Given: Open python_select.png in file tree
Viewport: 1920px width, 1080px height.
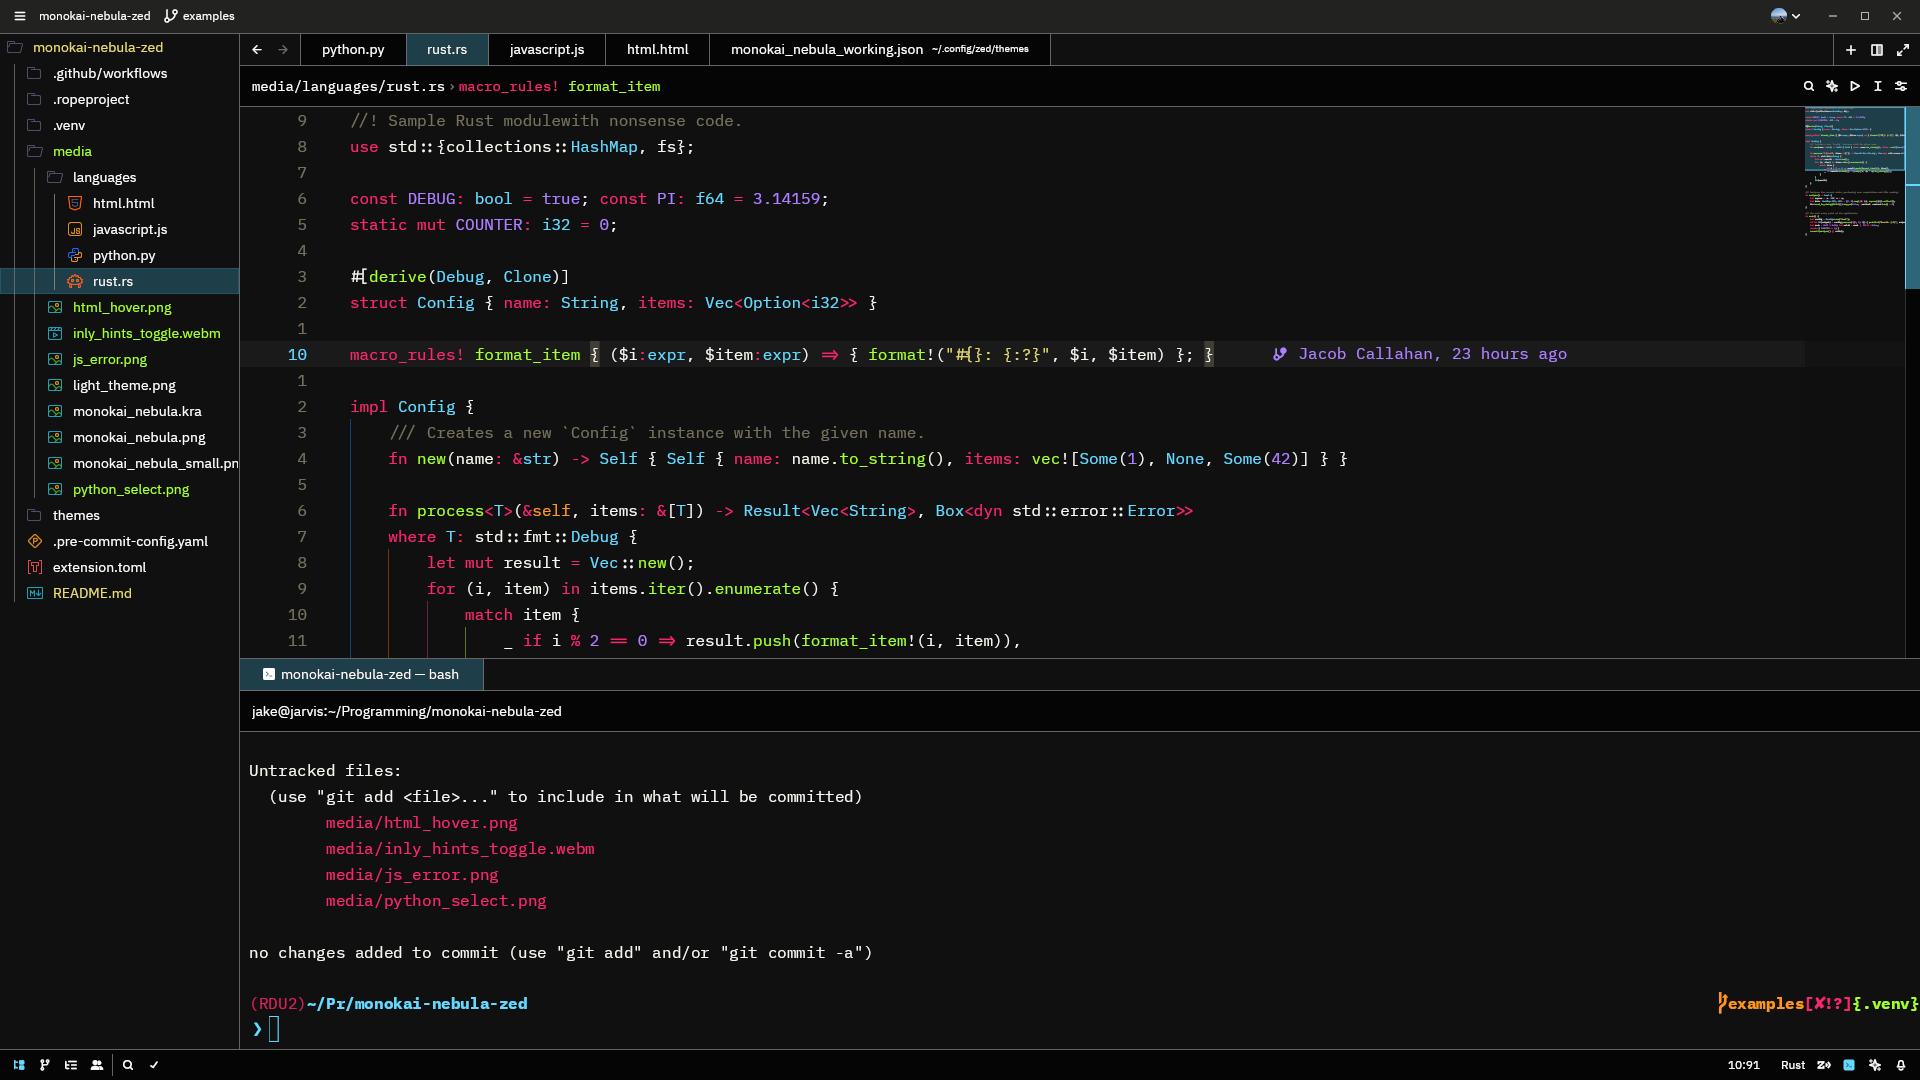Looking at the screenshot, I should pyautogui.click(x=120, y=489).
